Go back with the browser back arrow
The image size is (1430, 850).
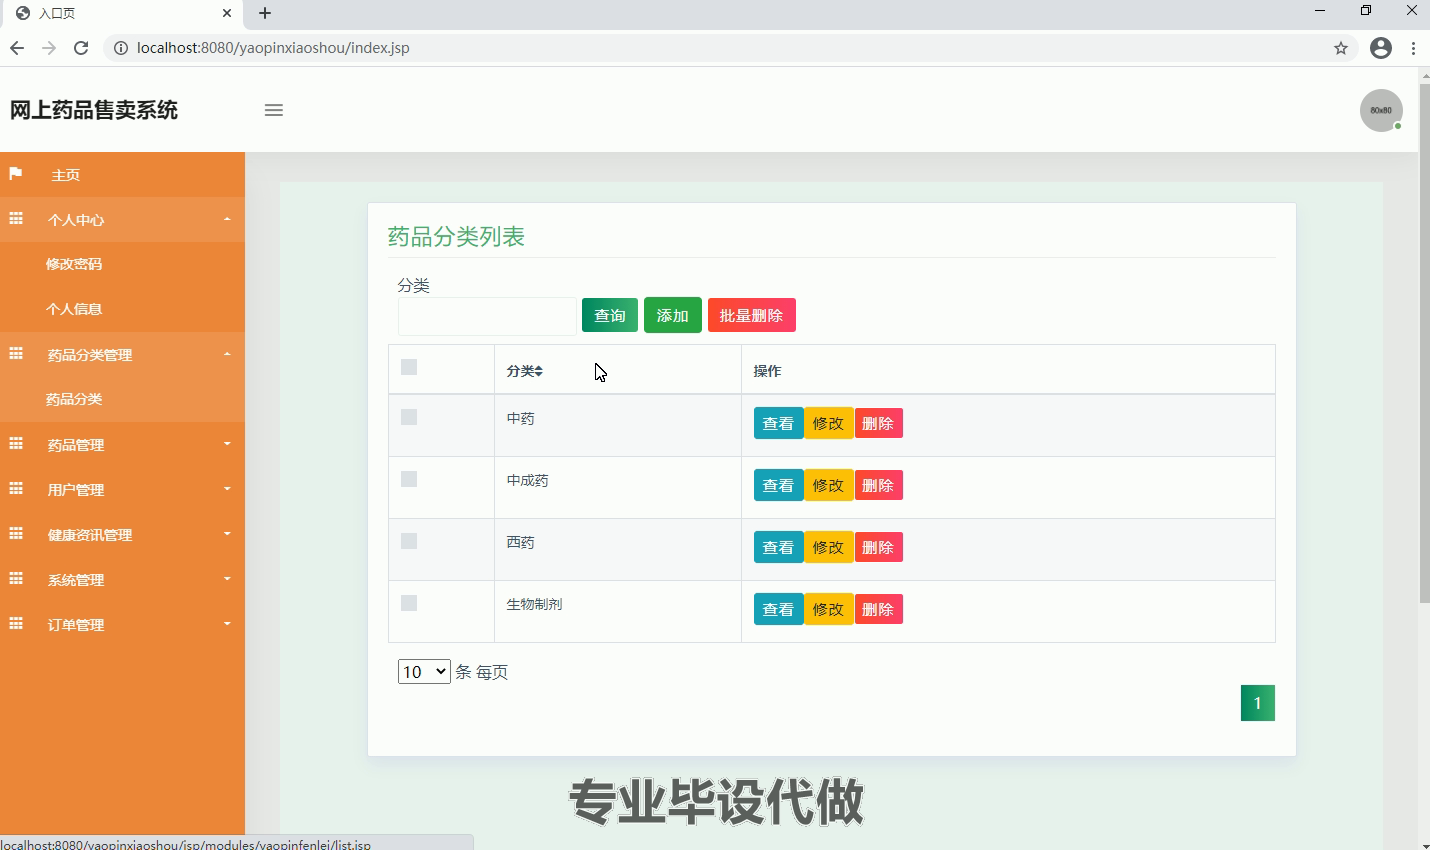tap(17, 48)
